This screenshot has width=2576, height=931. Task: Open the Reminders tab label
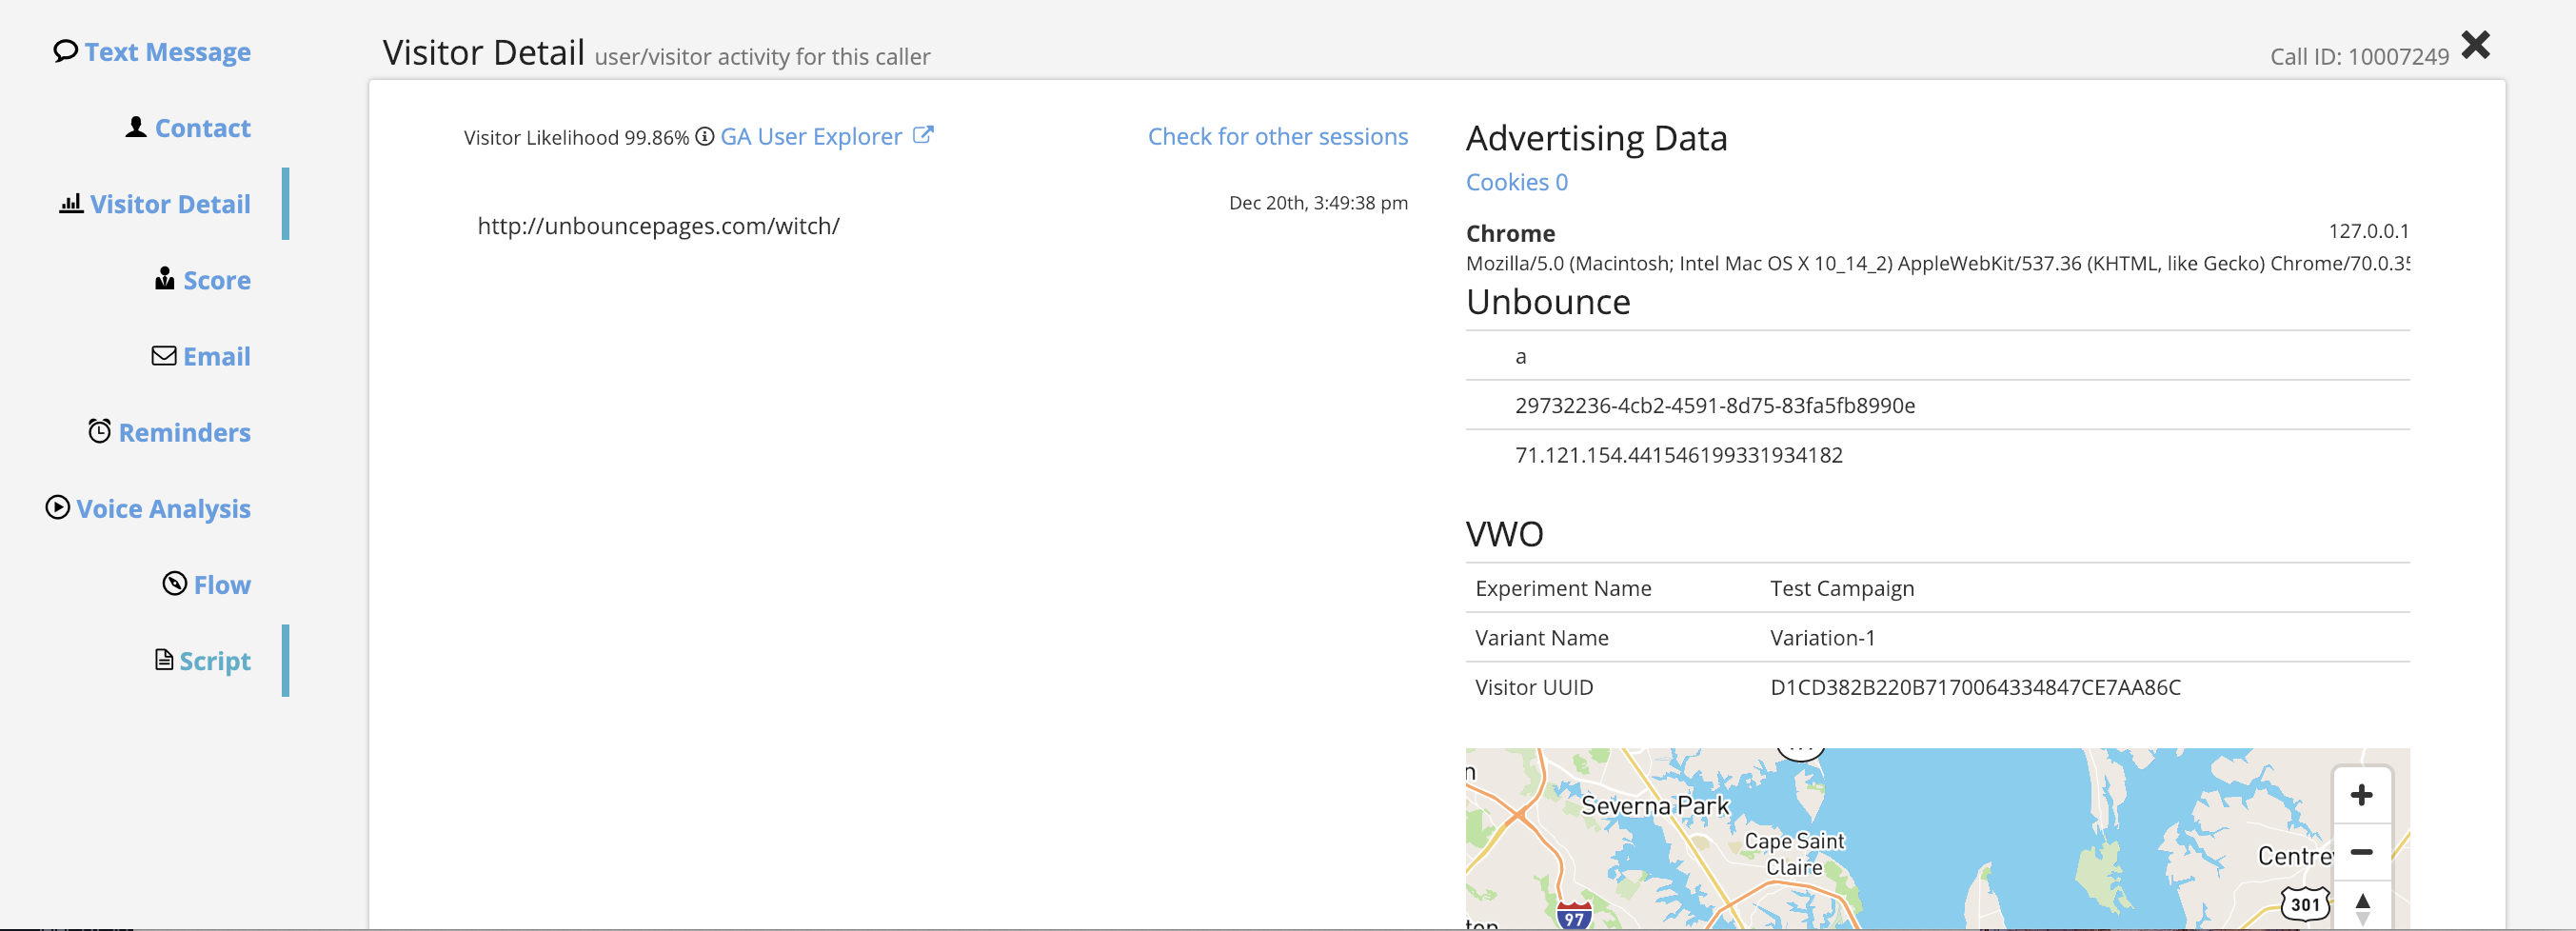pos(184,433)
